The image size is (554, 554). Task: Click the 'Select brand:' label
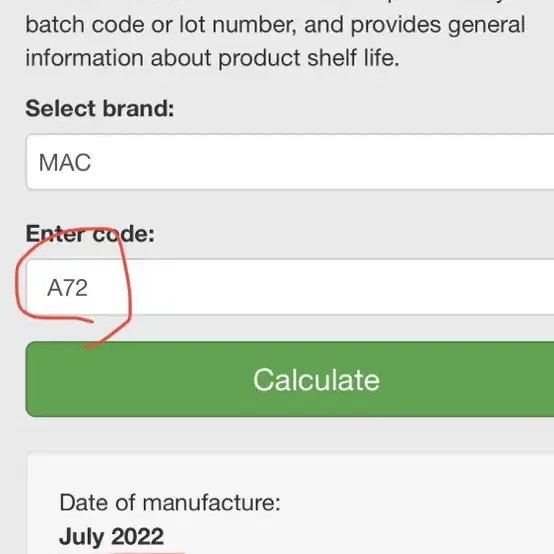[100, 108]
